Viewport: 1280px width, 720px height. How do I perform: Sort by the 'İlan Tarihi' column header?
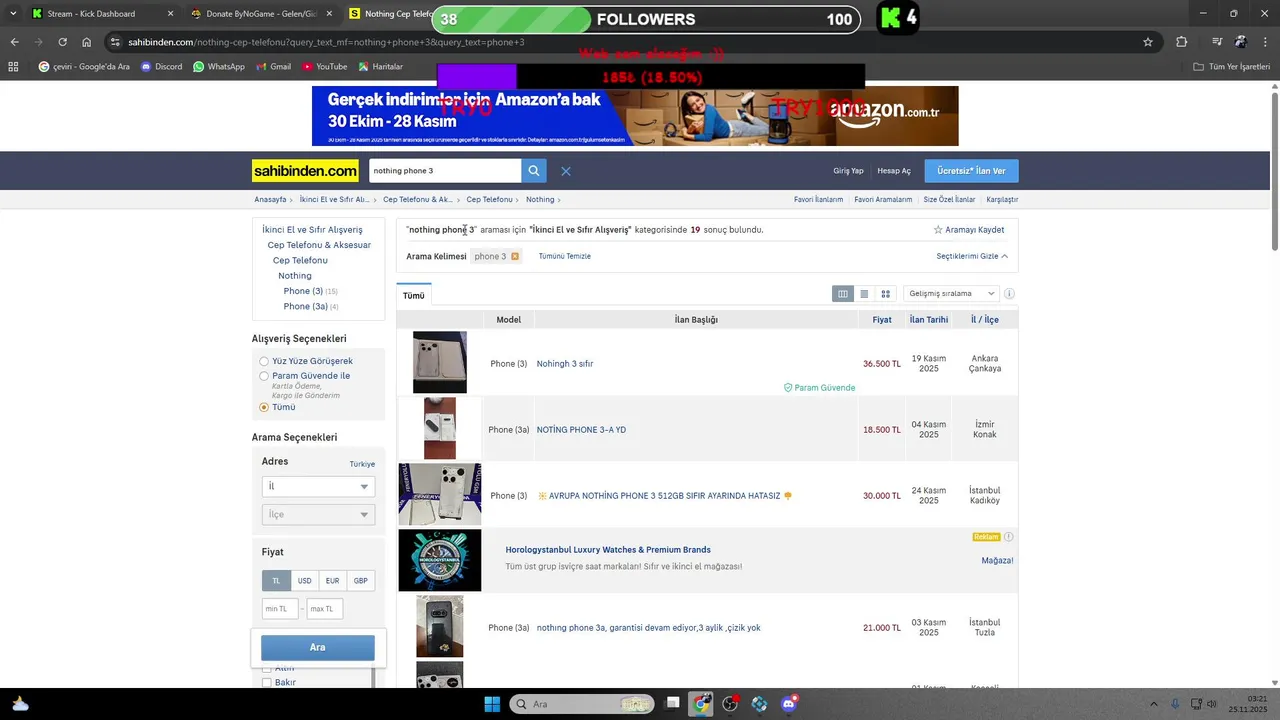coord(929,320)
